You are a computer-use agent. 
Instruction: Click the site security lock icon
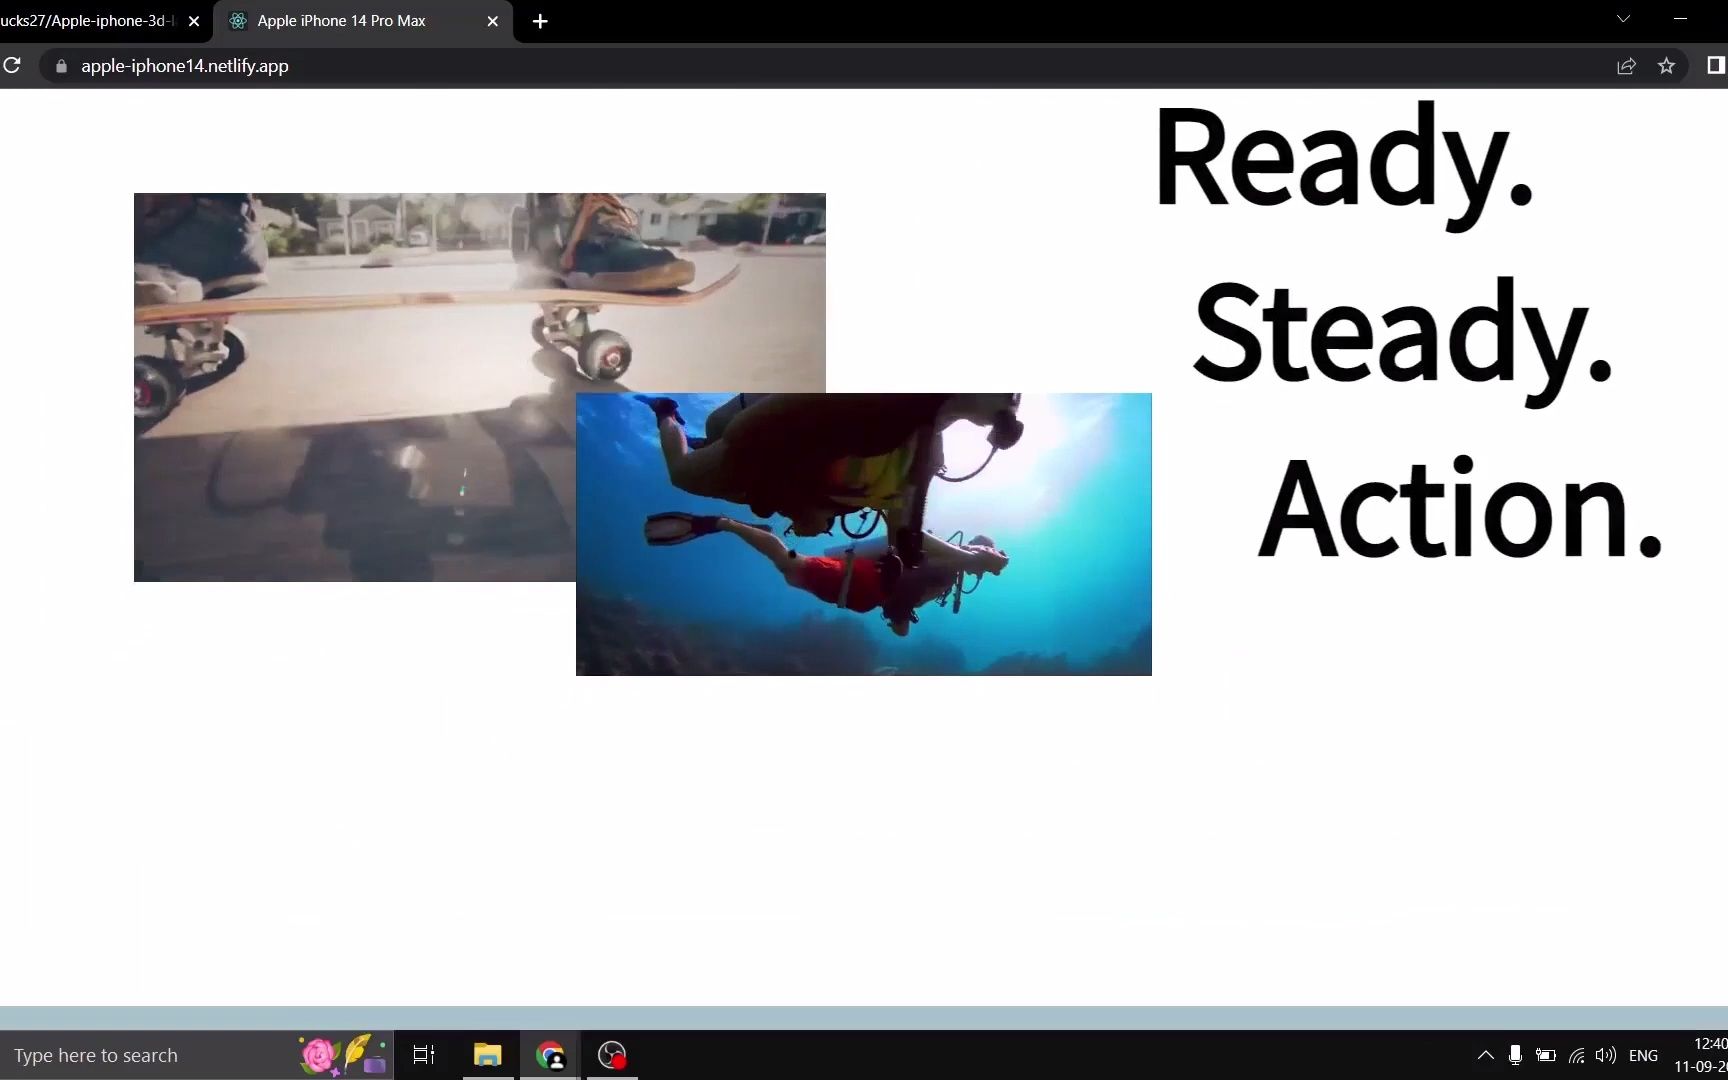[60, 66]
